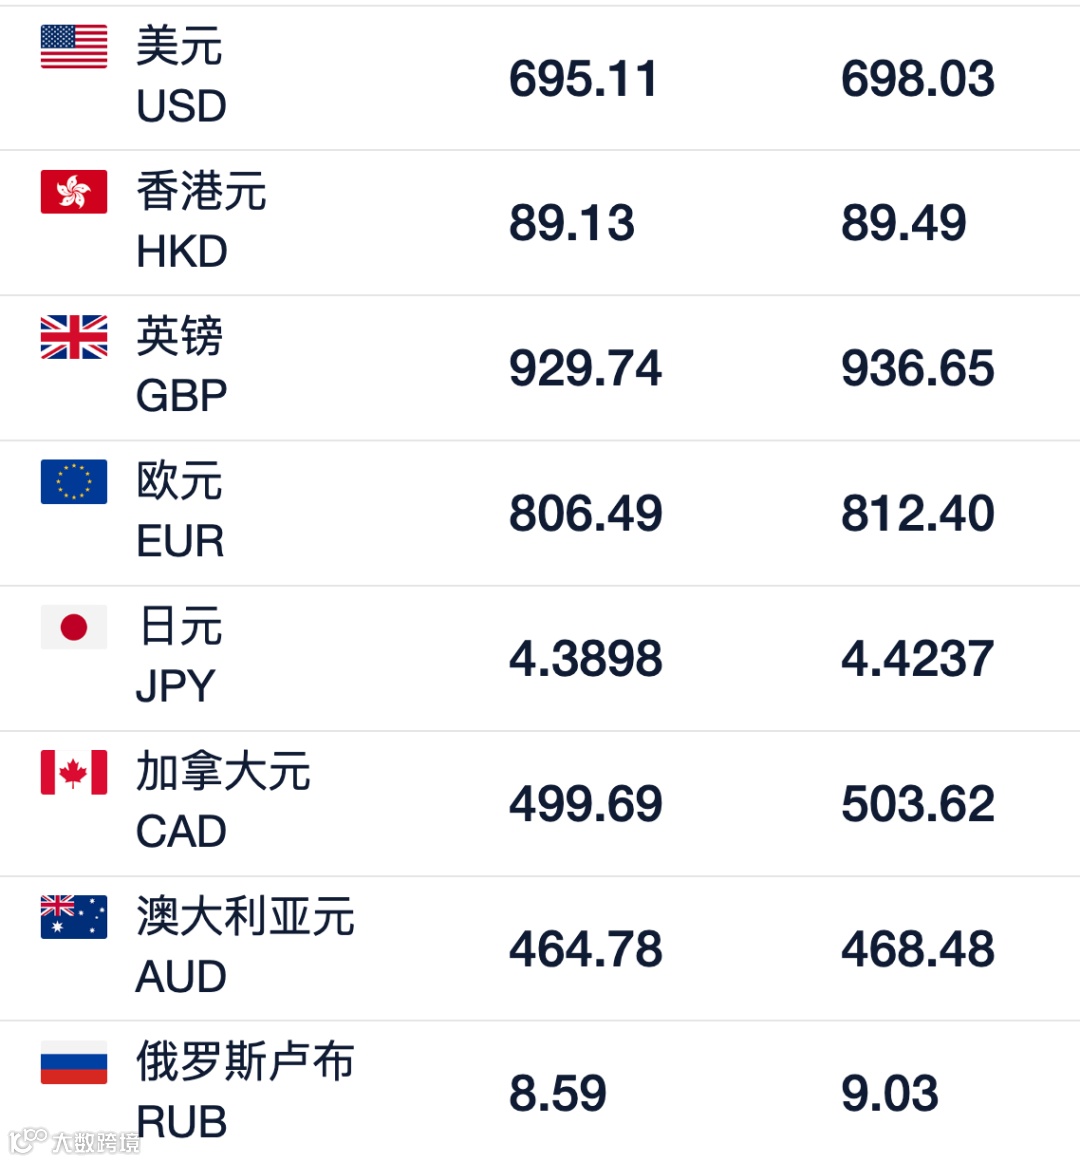Screen dimensions: 1080x1162
Task: Select the USD currency label
Action: (x=182, y=106)
